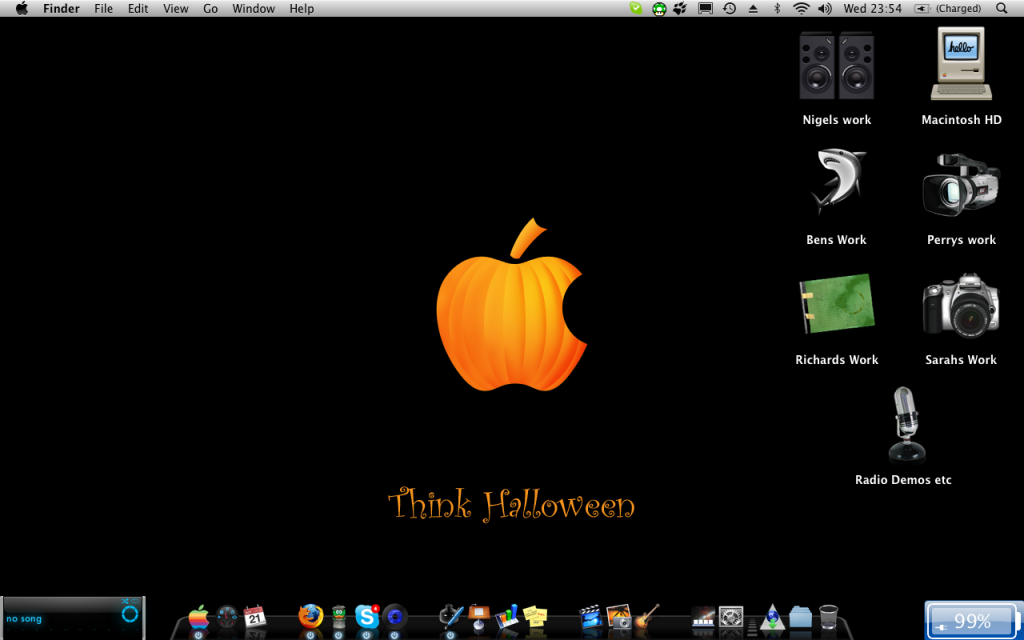This screenshot has height=640, width=1024.
Task: Open the File menu
Action: coord(103,8)
